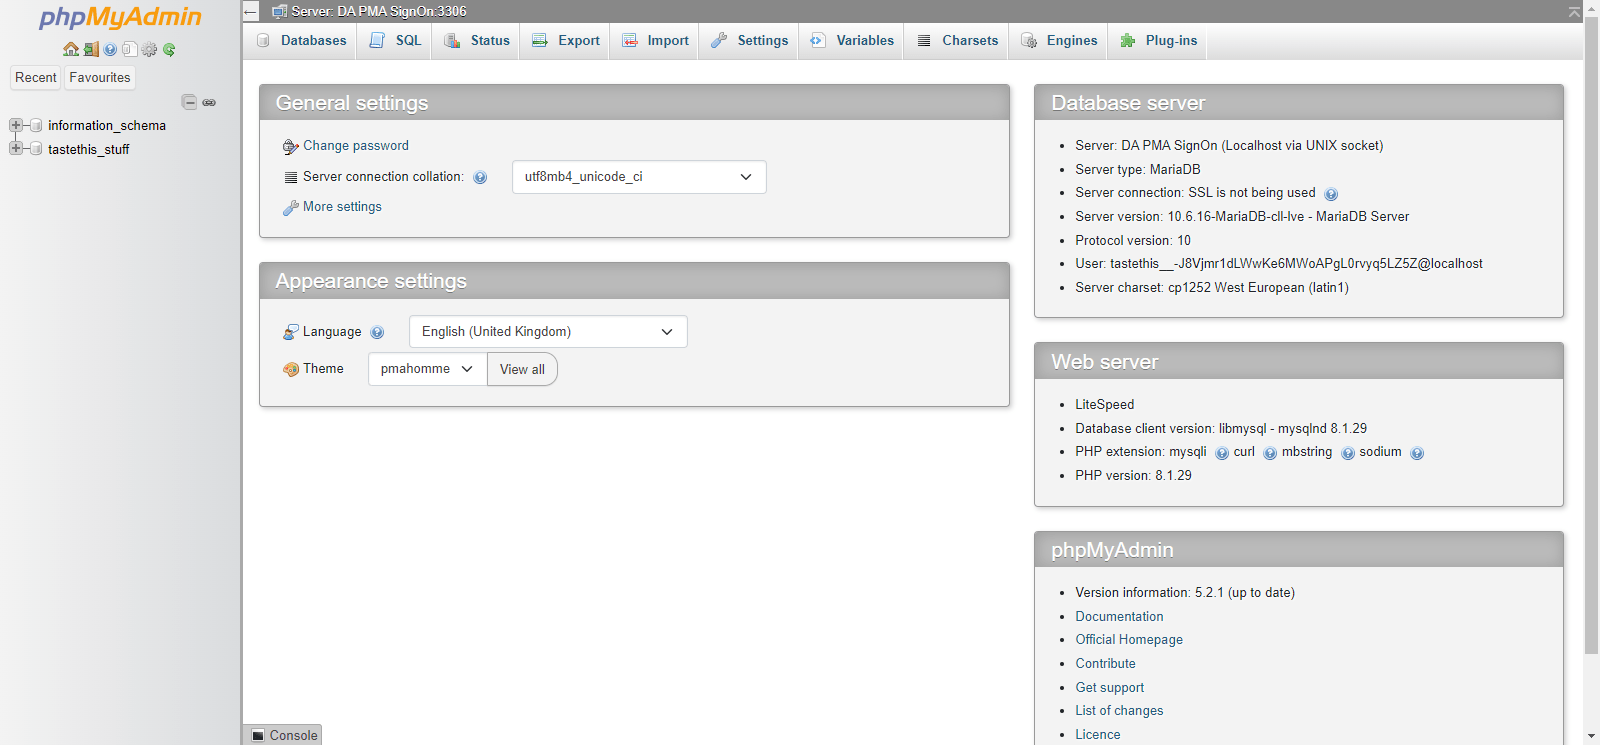This screenshot has width=1600, height=745.
Task: Open navigation panel settings gear icon
Action: point(149,49)
